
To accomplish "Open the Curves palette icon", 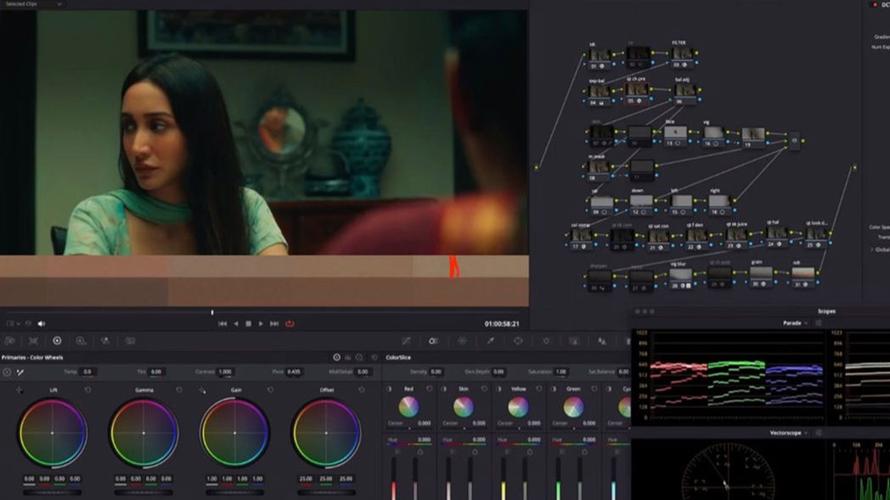I will point(406,341).
